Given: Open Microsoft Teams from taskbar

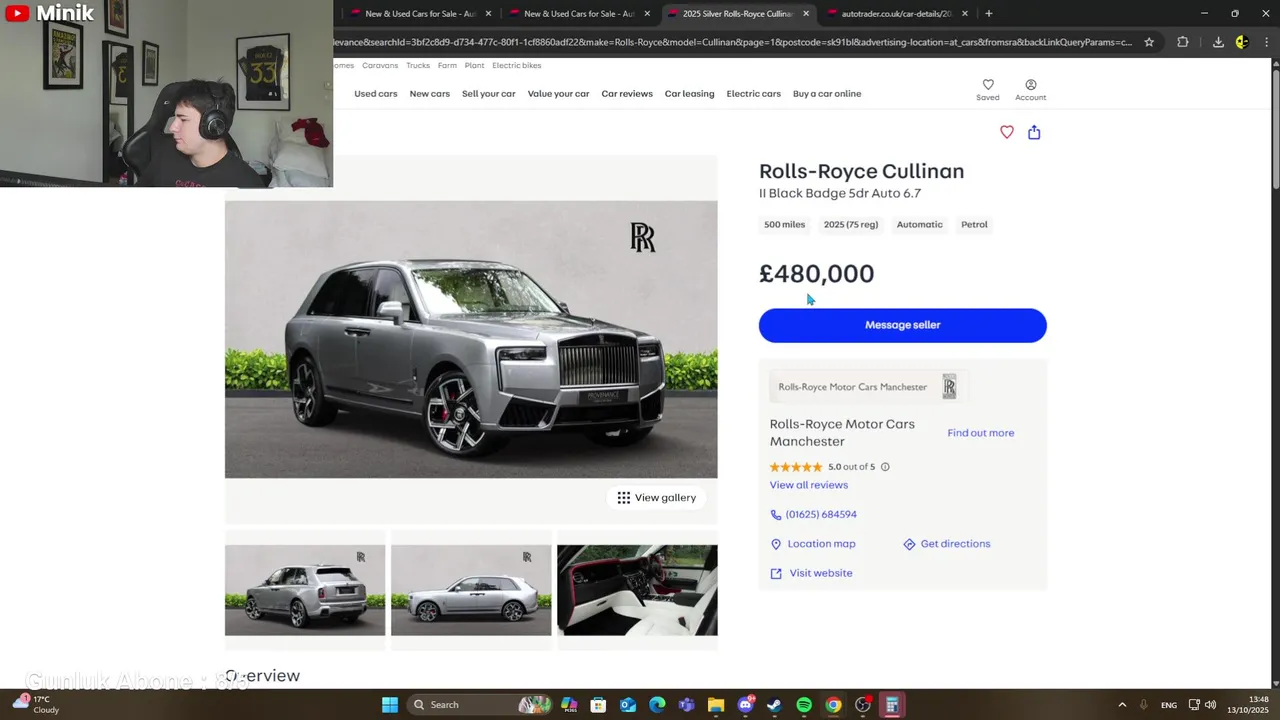Looking at the screenshot, I should pos(686,705).
